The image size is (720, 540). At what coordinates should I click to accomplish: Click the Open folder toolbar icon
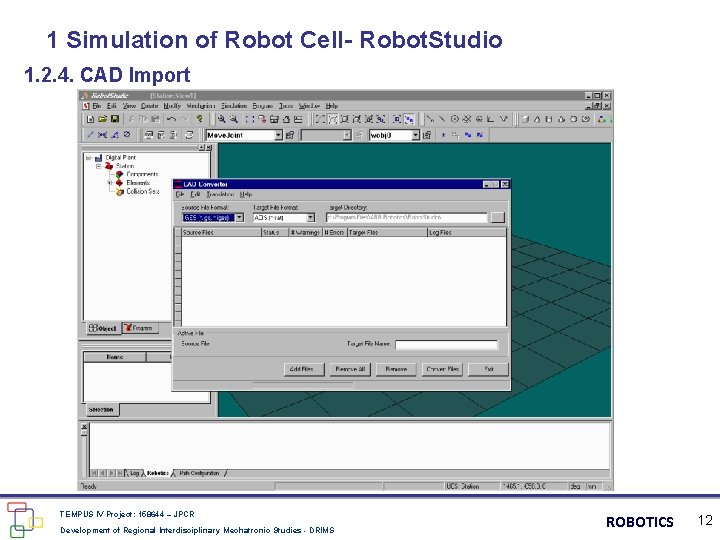pyautogui.click(x=102, y=119)
